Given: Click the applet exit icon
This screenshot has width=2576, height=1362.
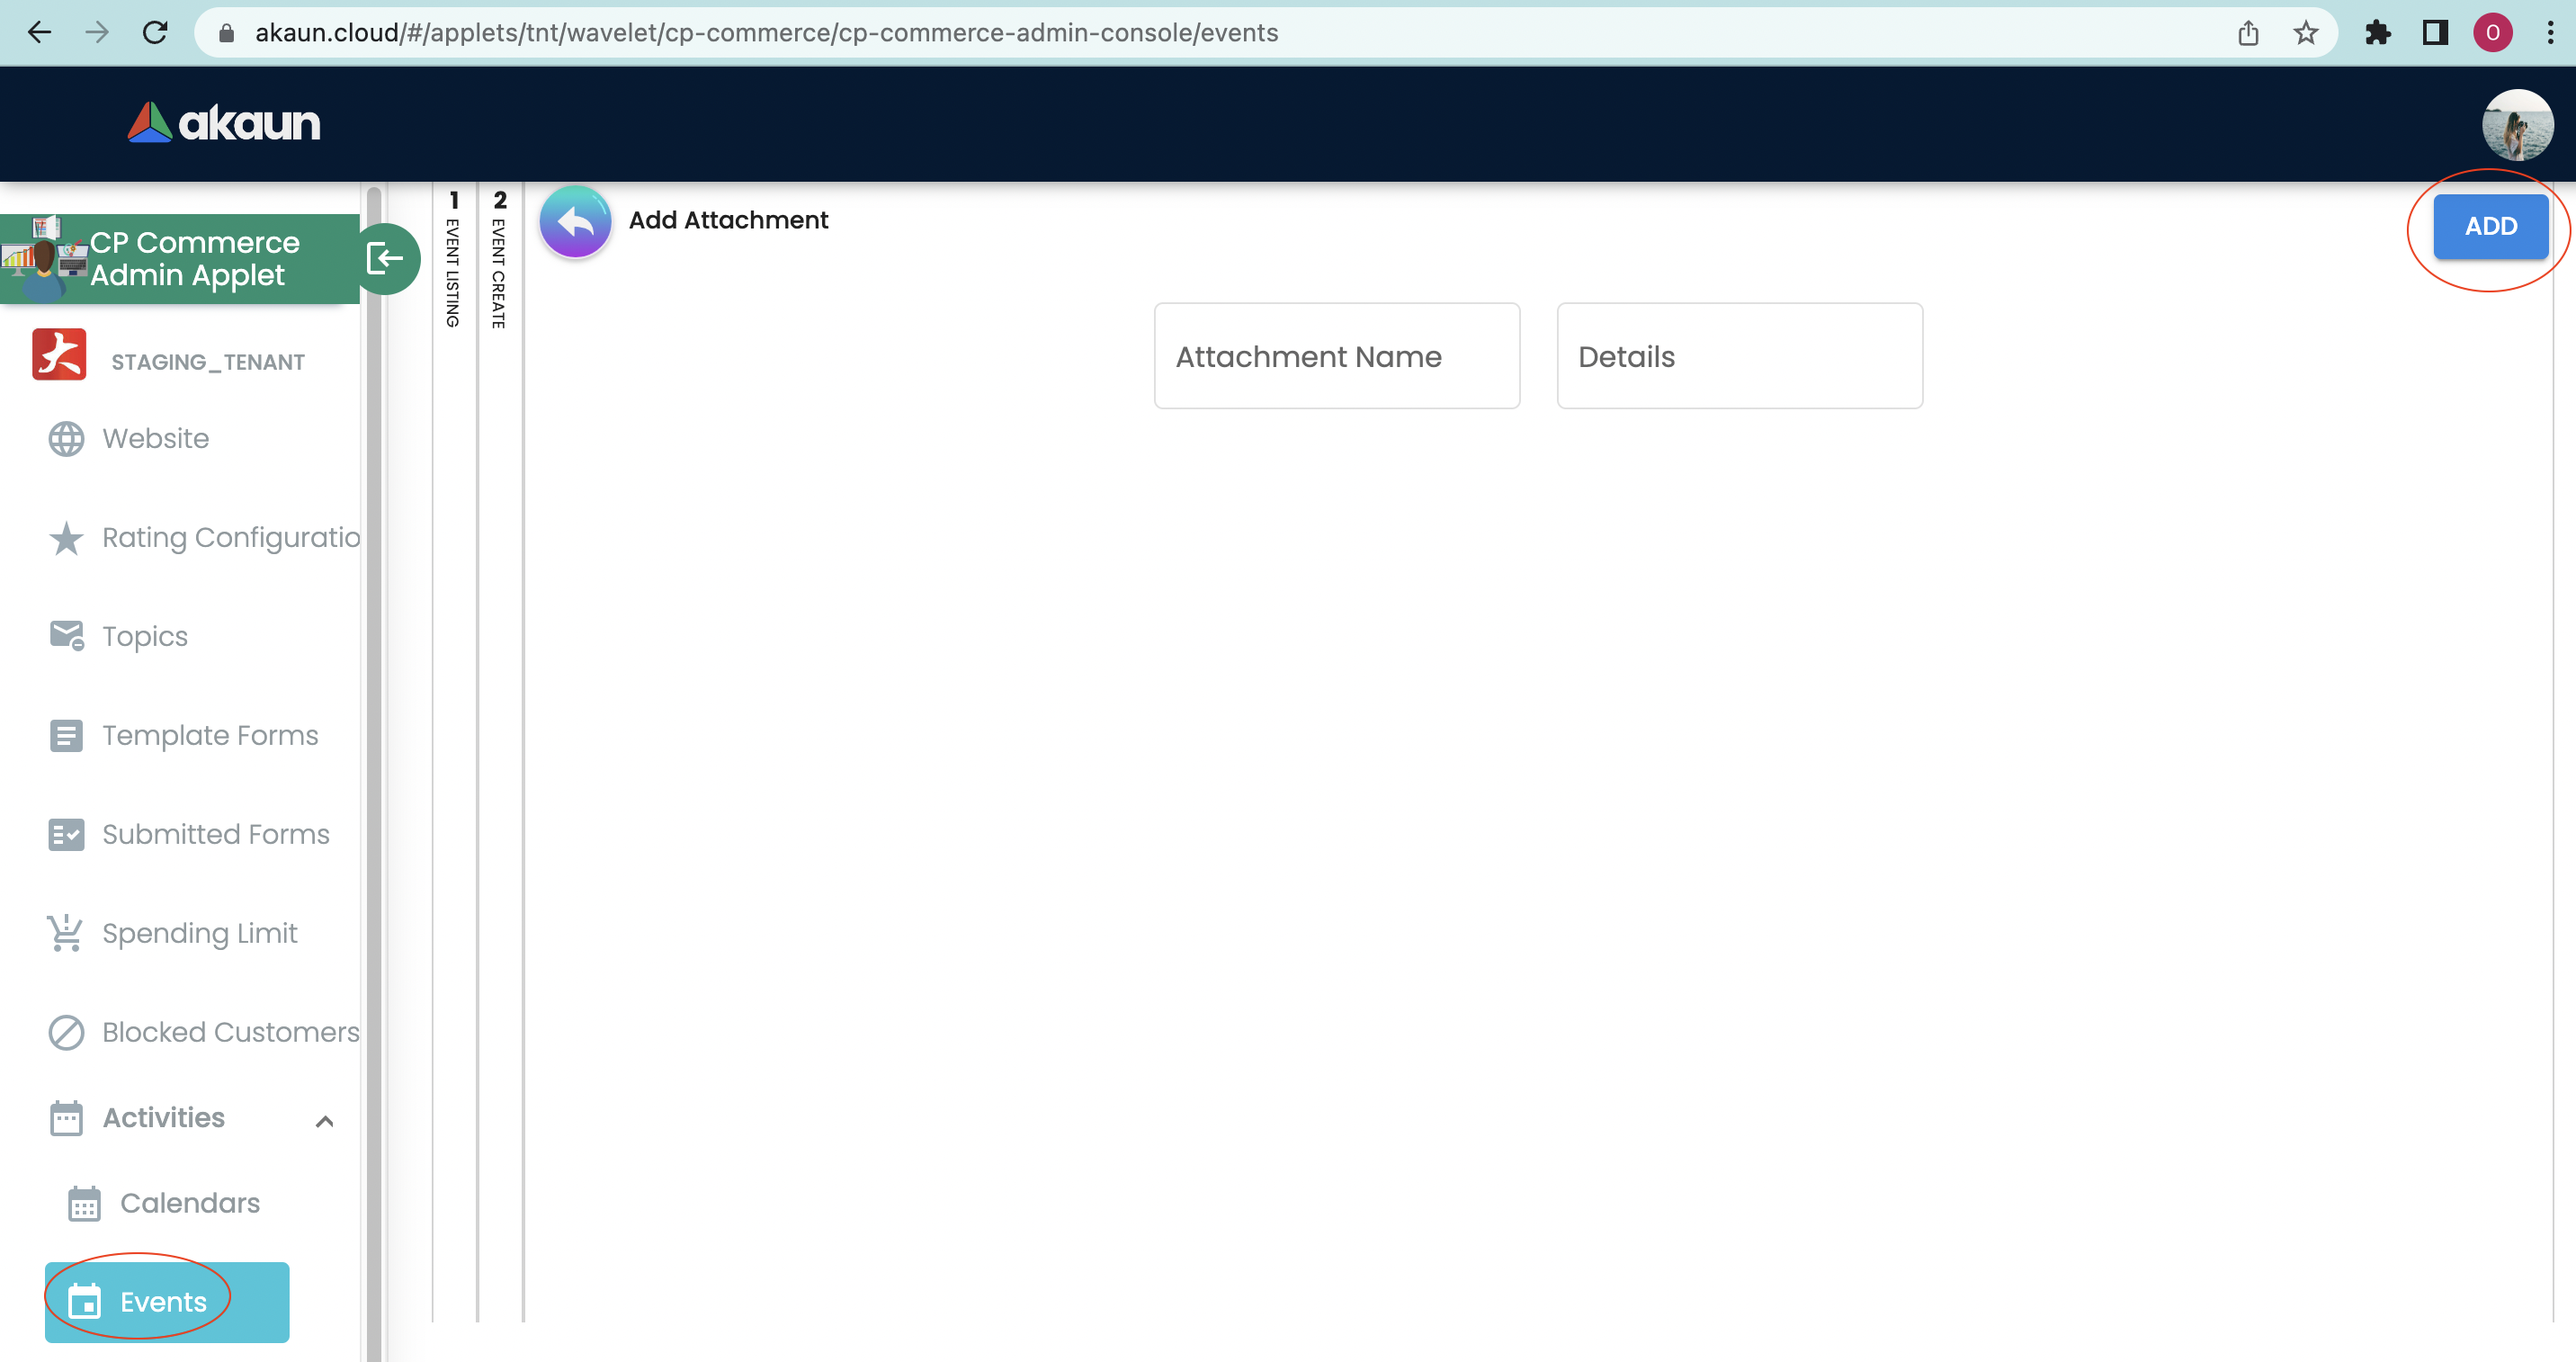Looking at the screenshot, I should [x=386, y=259].
